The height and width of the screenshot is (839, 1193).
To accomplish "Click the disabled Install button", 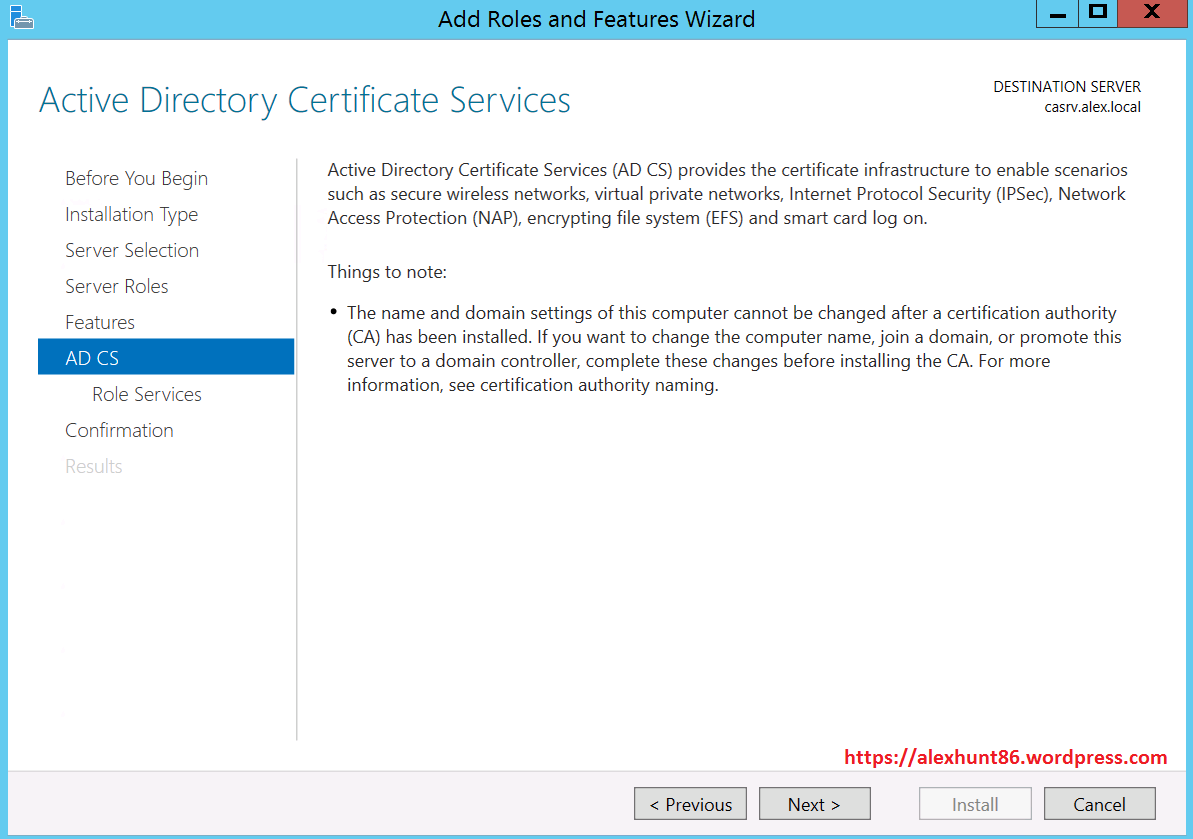I will (x=974, y=804).
